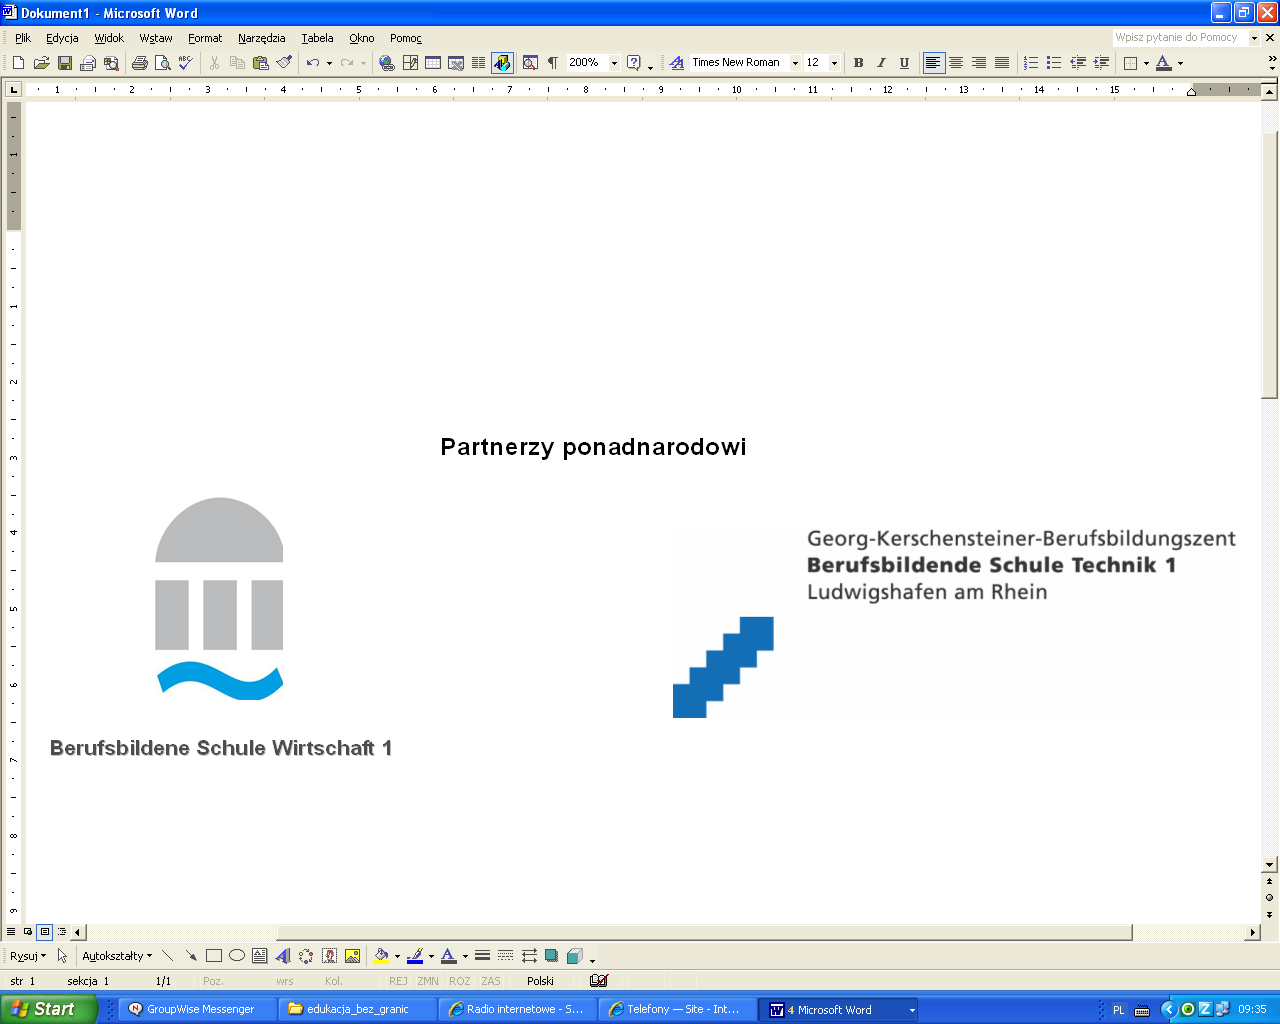This screenshot has width=1280, height=1024.
Task: Click the Open file folder icon
Action: [41, 63]
